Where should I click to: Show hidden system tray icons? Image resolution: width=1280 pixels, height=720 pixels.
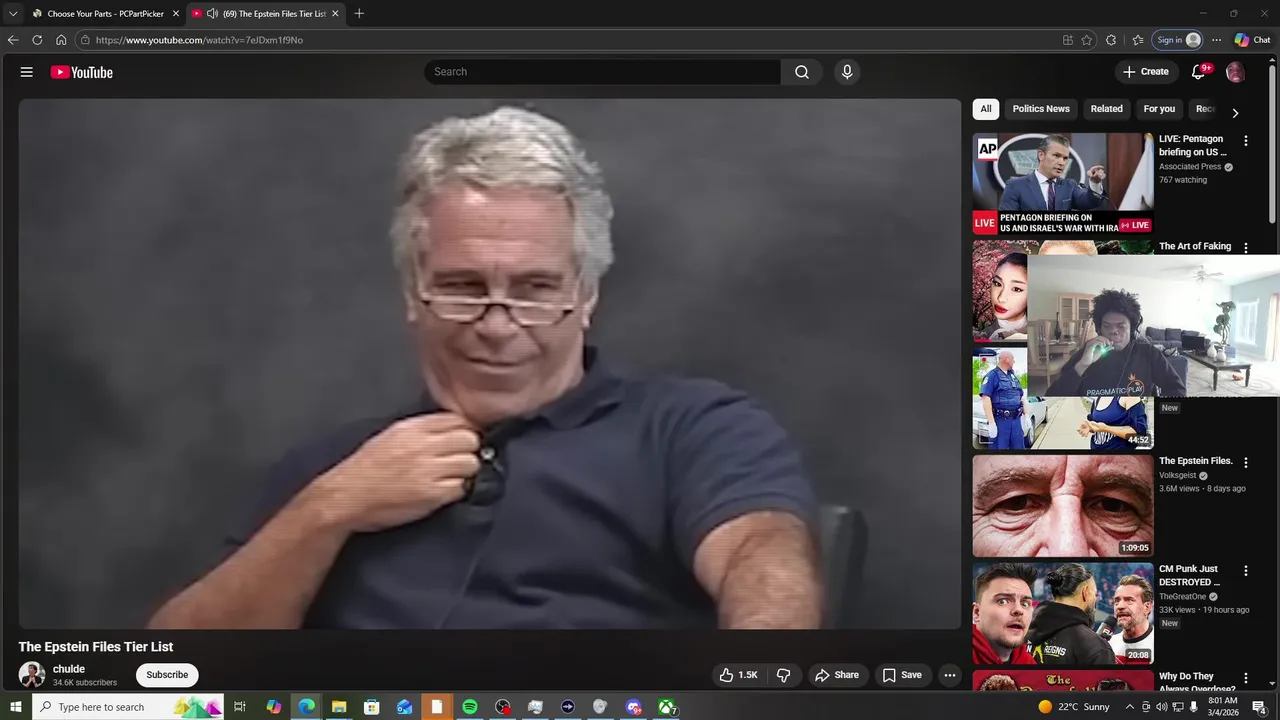(x=1130, y=707)
